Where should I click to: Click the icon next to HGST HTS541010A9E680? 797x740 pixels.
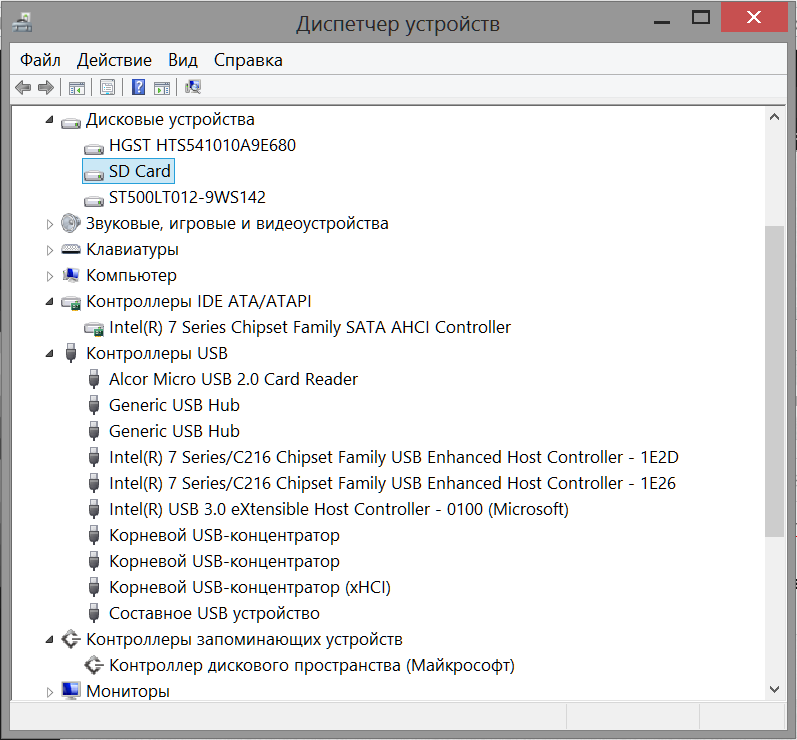tap(94, 146)
